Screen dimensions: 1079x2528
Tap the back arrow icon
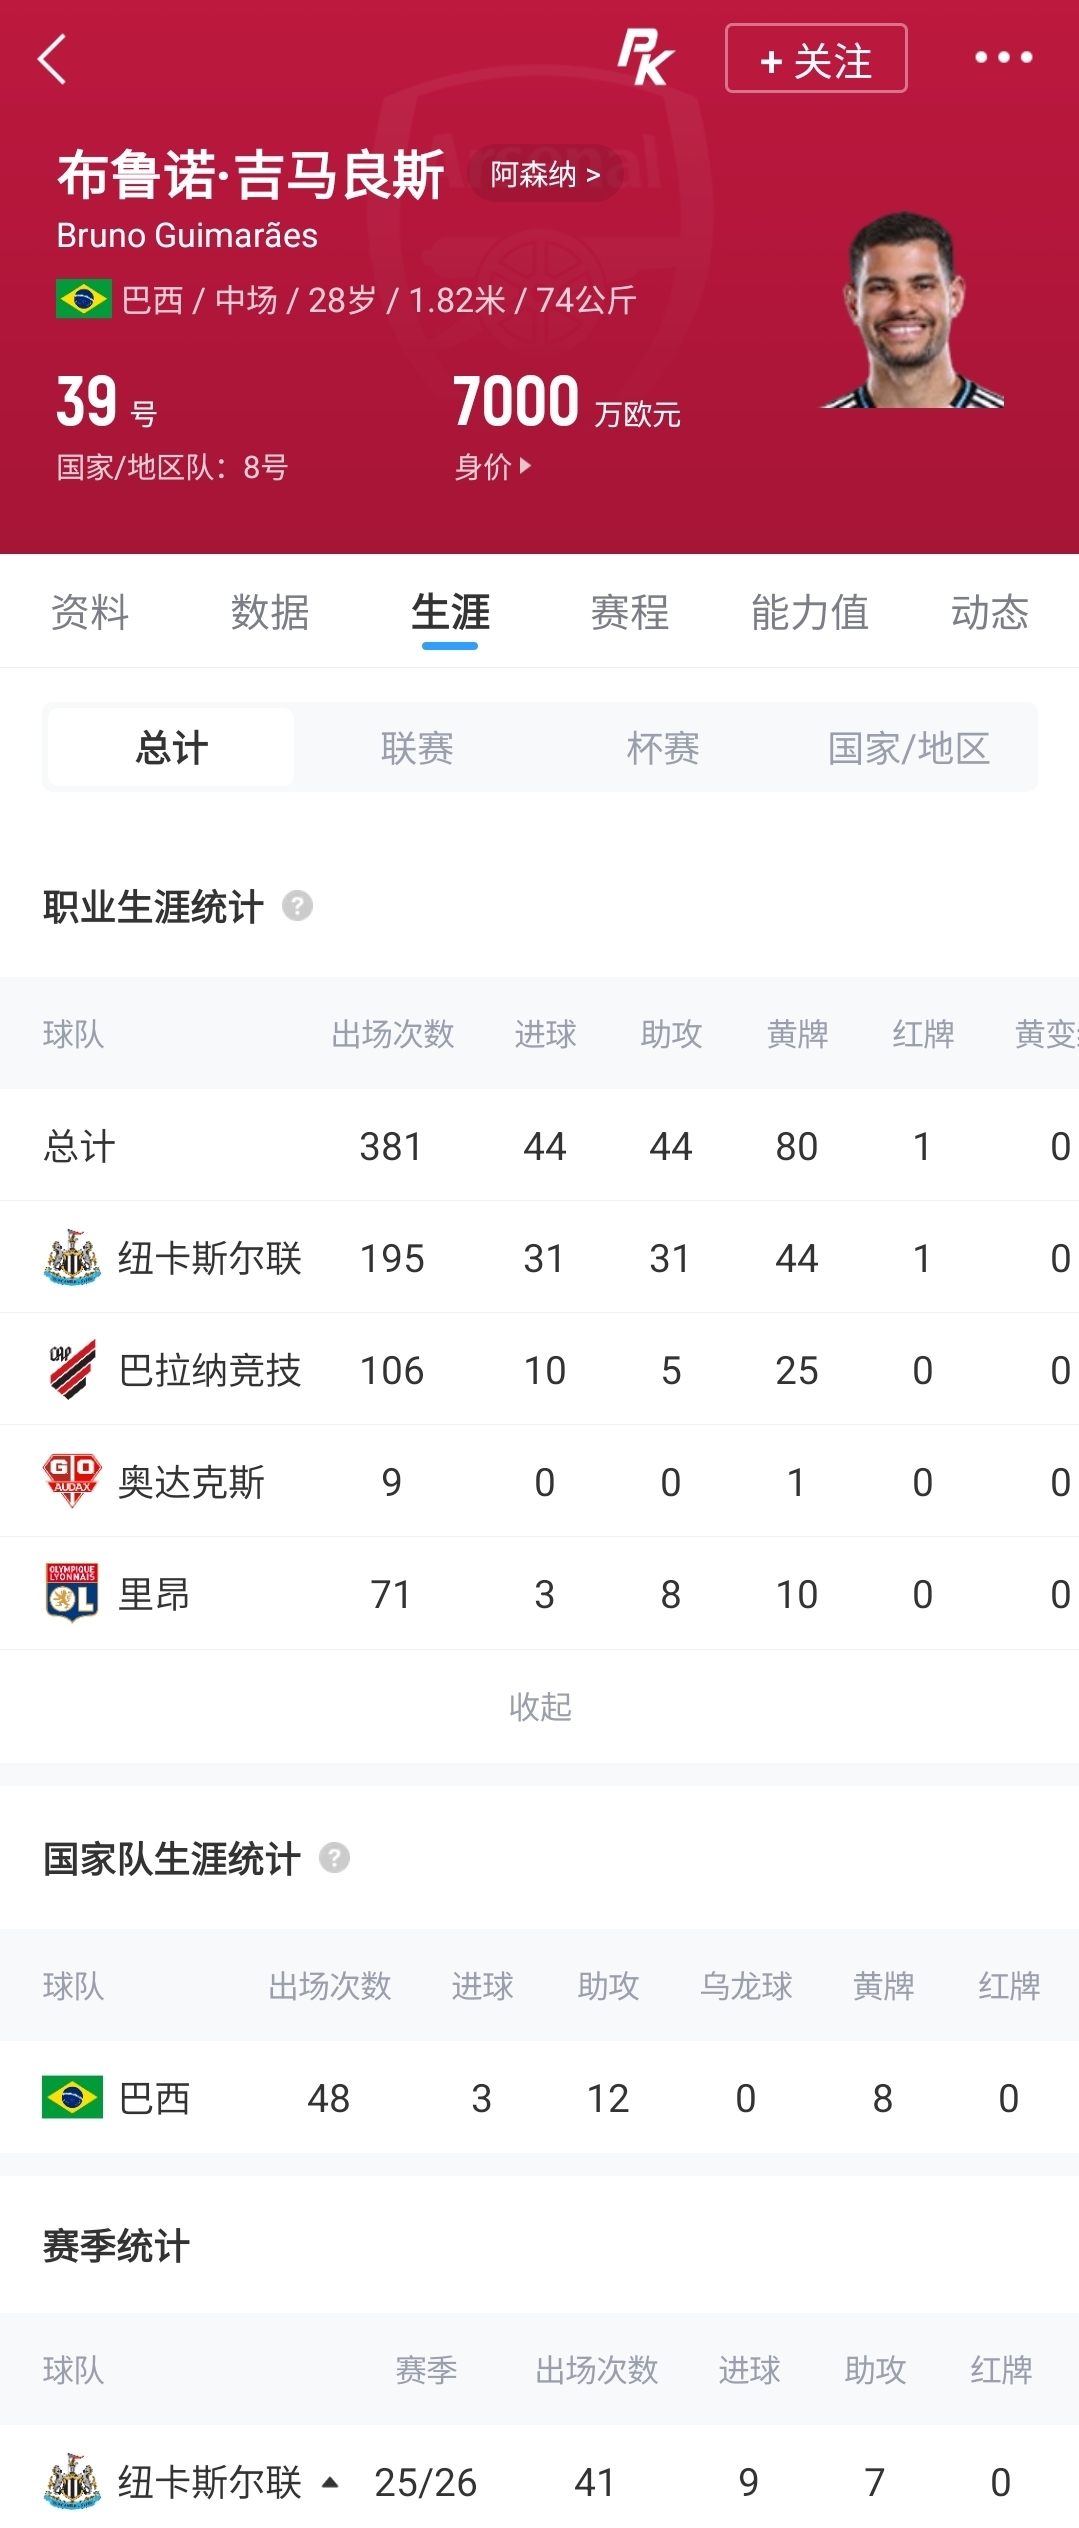click(52, 59)
